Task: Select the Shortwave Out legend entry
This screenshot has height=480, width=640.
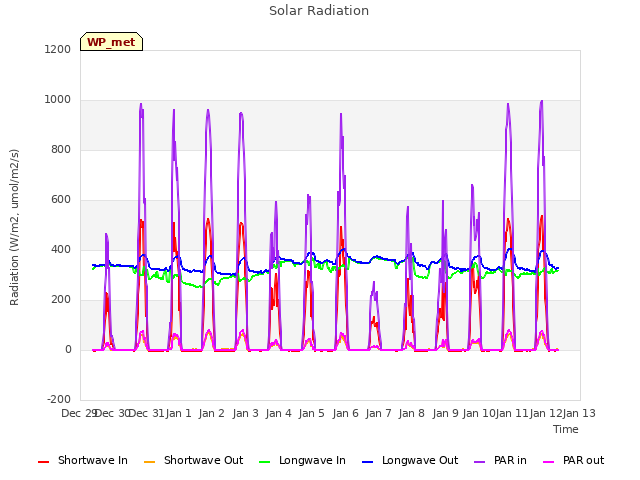Action: click(193, 460)
